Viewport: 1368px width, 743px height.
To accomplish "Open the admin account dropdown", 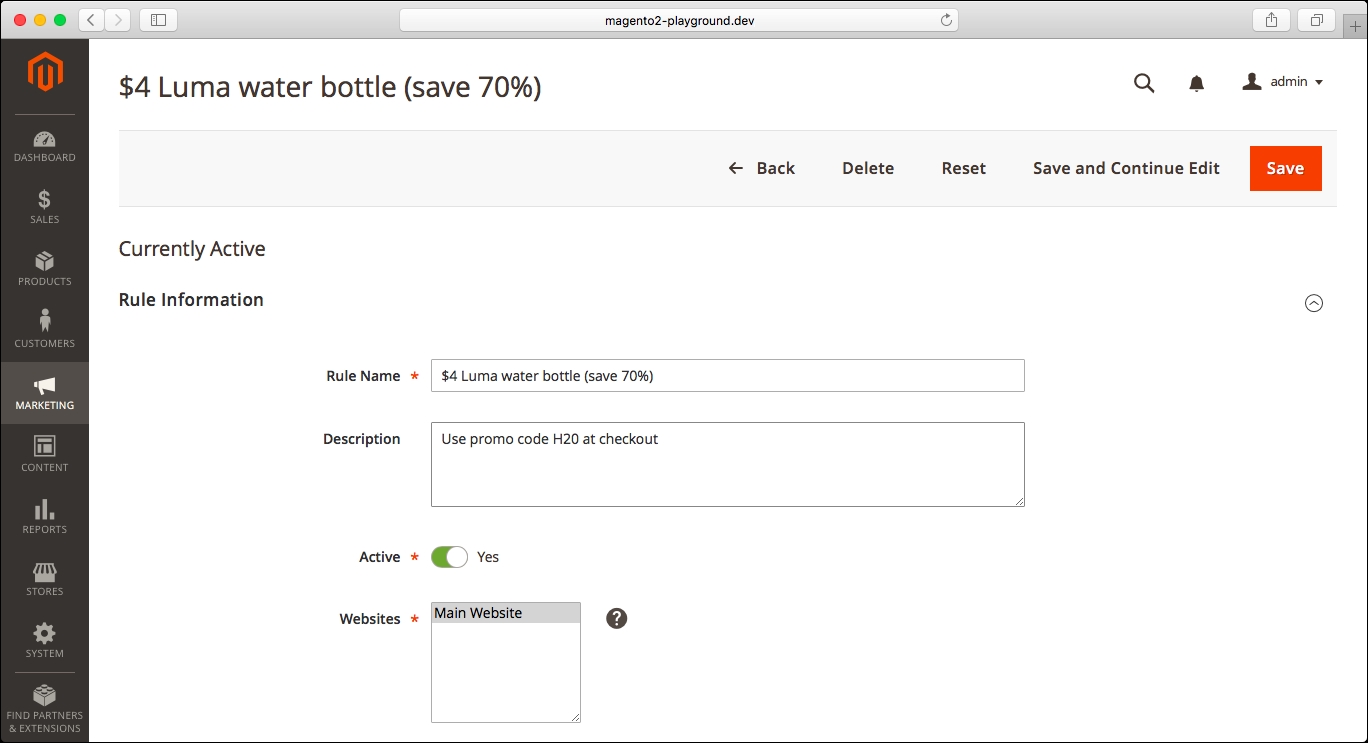I will point(1282,82).
